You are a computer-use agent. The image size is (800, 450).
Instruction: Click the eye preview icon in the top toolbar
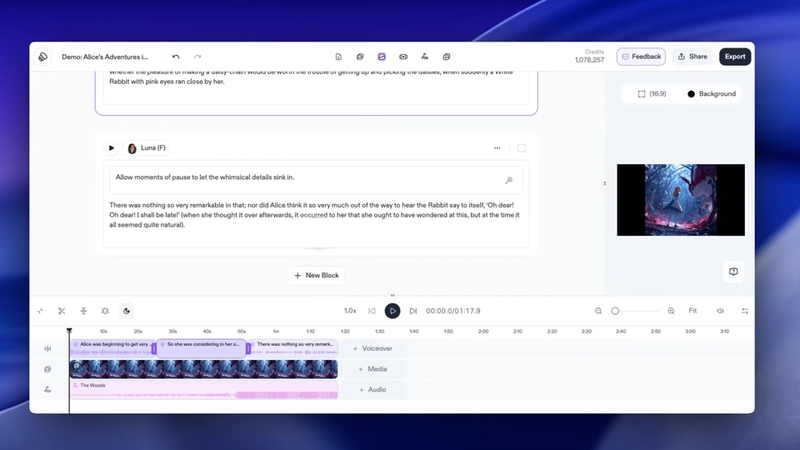click(x=403, y=57)
